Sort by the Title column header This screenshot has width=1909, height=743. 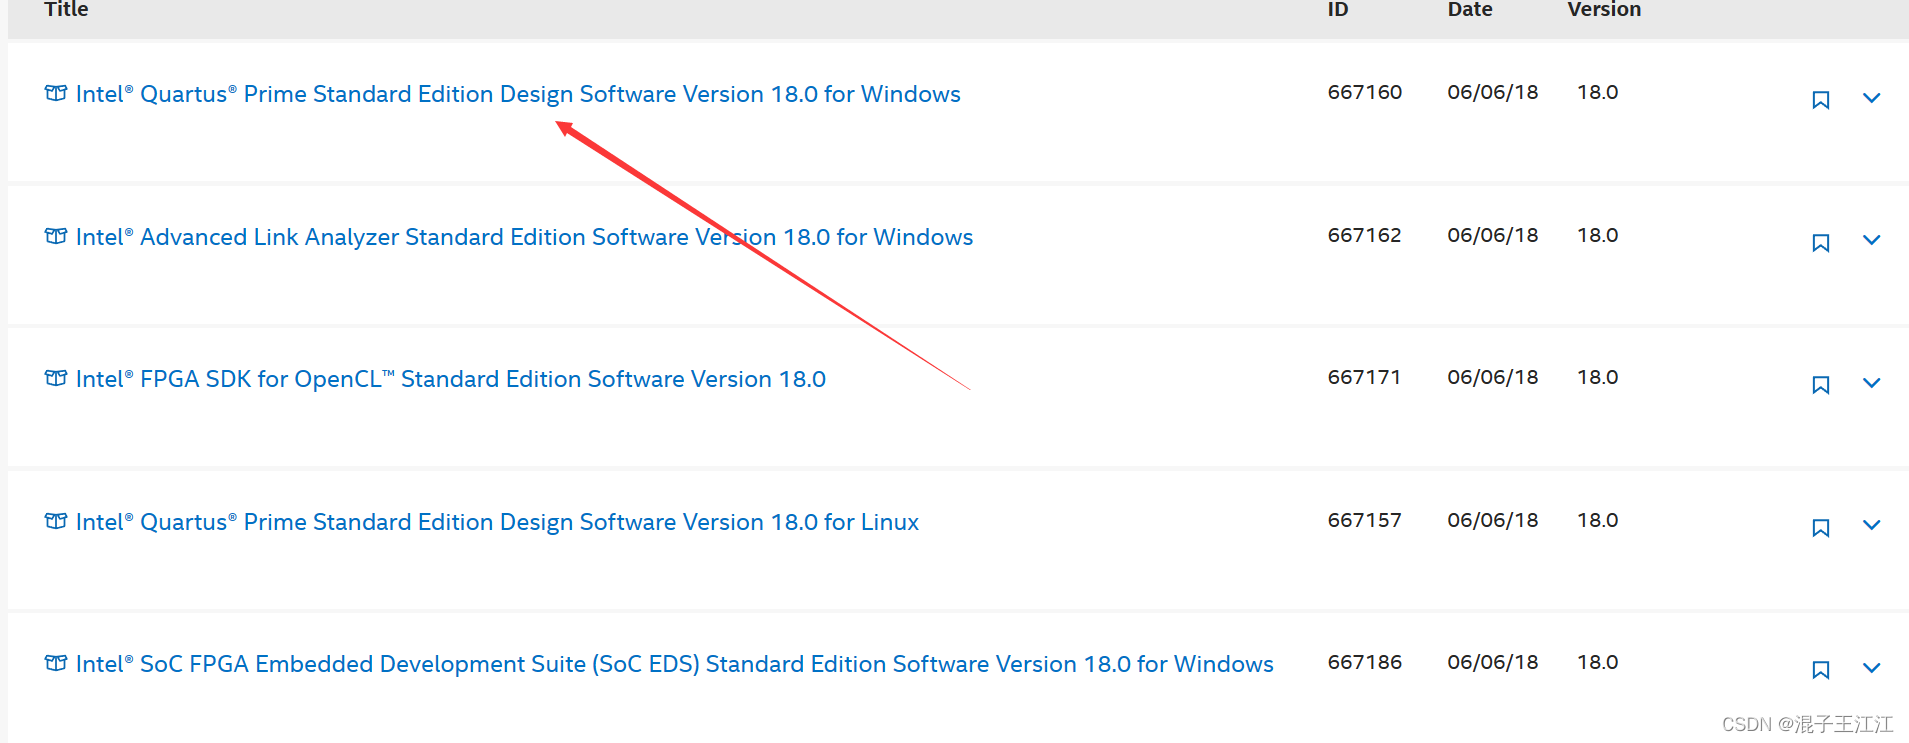[x=66, y=9]
